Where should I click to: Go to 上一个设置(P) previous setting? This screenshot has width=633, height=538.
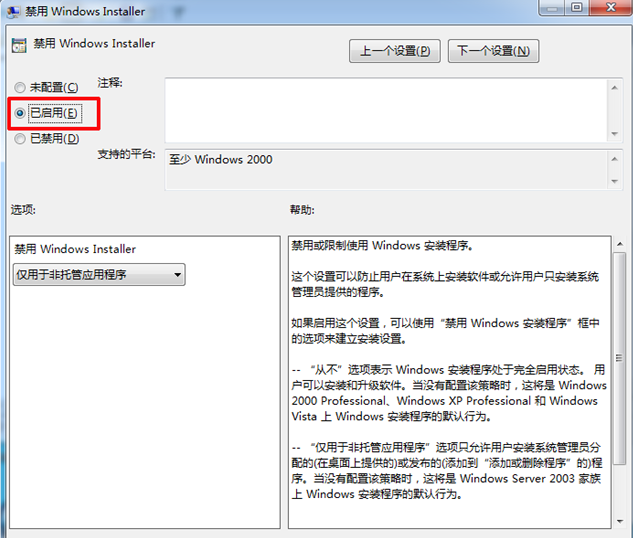pyautogui.click(x=395, y=50)
